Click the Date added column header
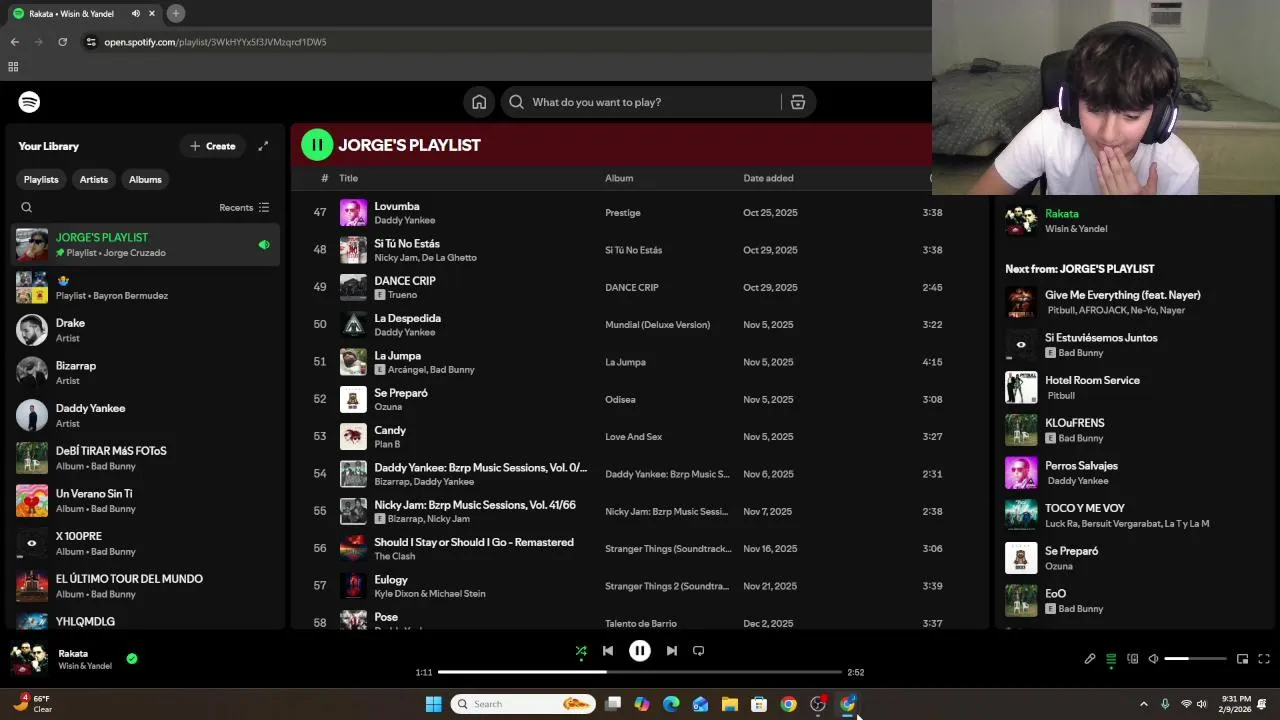The image size is (1280, 720). click(x=768, y=178)
